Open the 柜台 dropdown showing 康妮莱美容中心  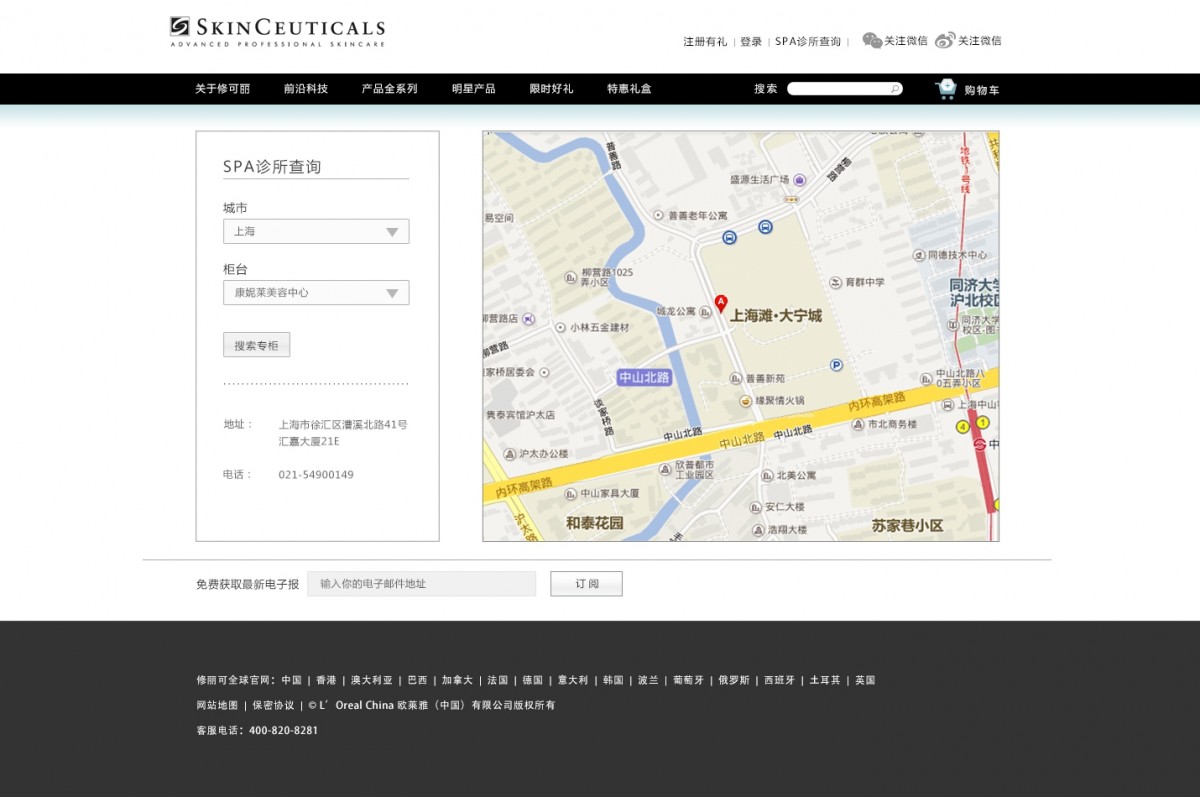coord(316,292)
